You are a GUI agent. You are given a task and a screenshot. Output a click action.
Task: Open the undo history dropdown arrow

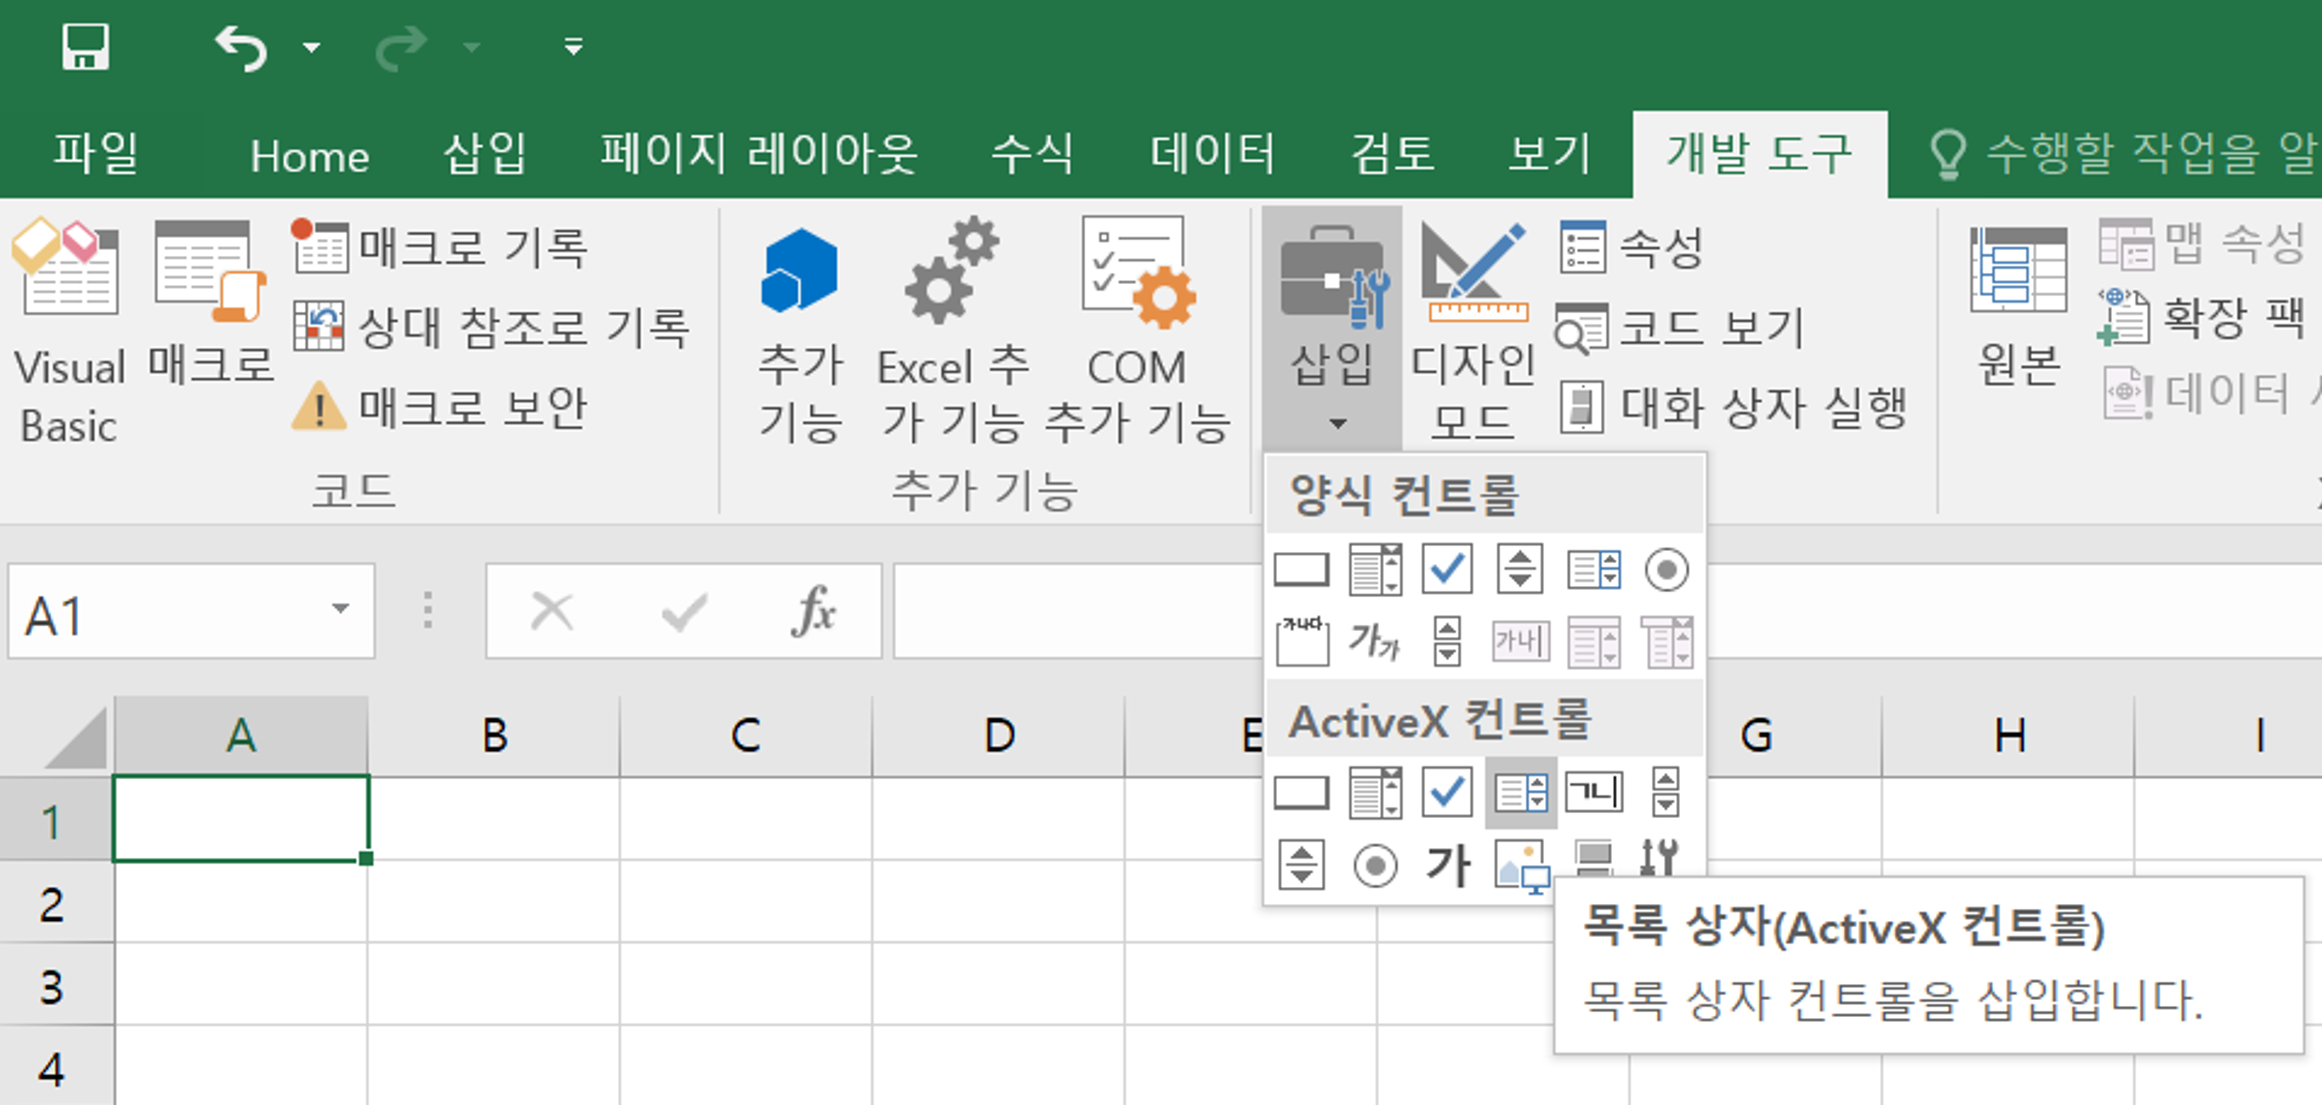pyautogui.click(x=312, y=47)
